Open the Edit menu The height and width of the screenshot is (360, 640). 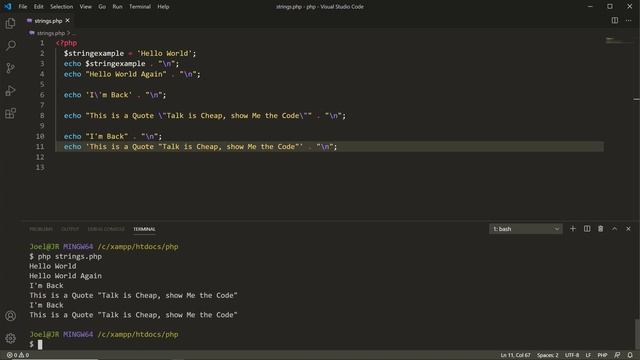click(x=38, y=7)
